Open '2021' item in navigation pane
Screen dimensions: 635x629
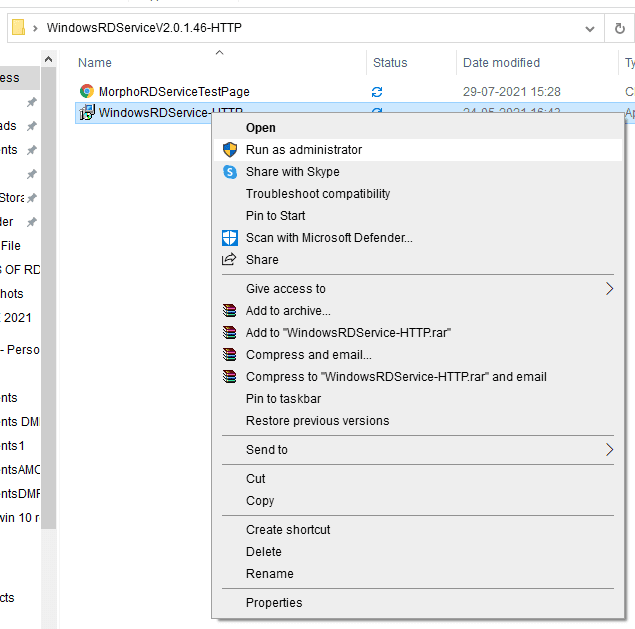(16, 318)
